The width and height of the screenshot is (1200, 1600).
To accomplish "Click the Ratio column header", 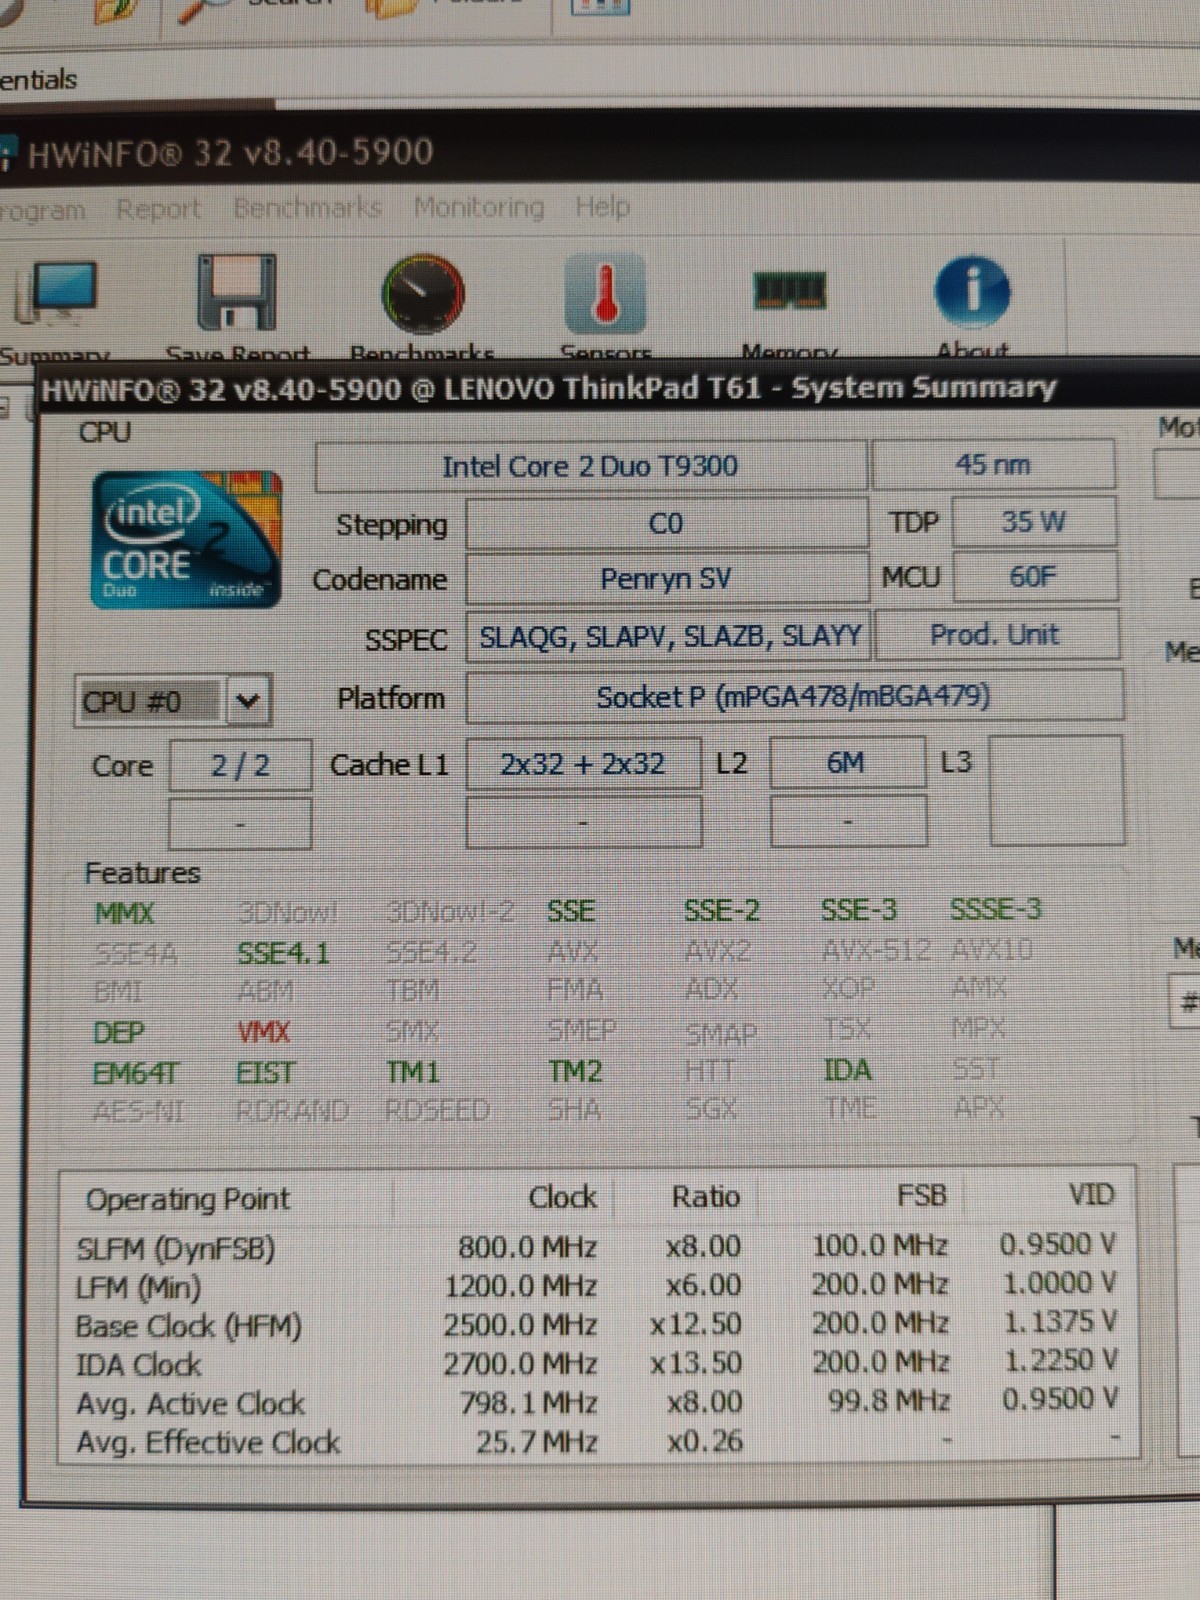I will 706,1196.
